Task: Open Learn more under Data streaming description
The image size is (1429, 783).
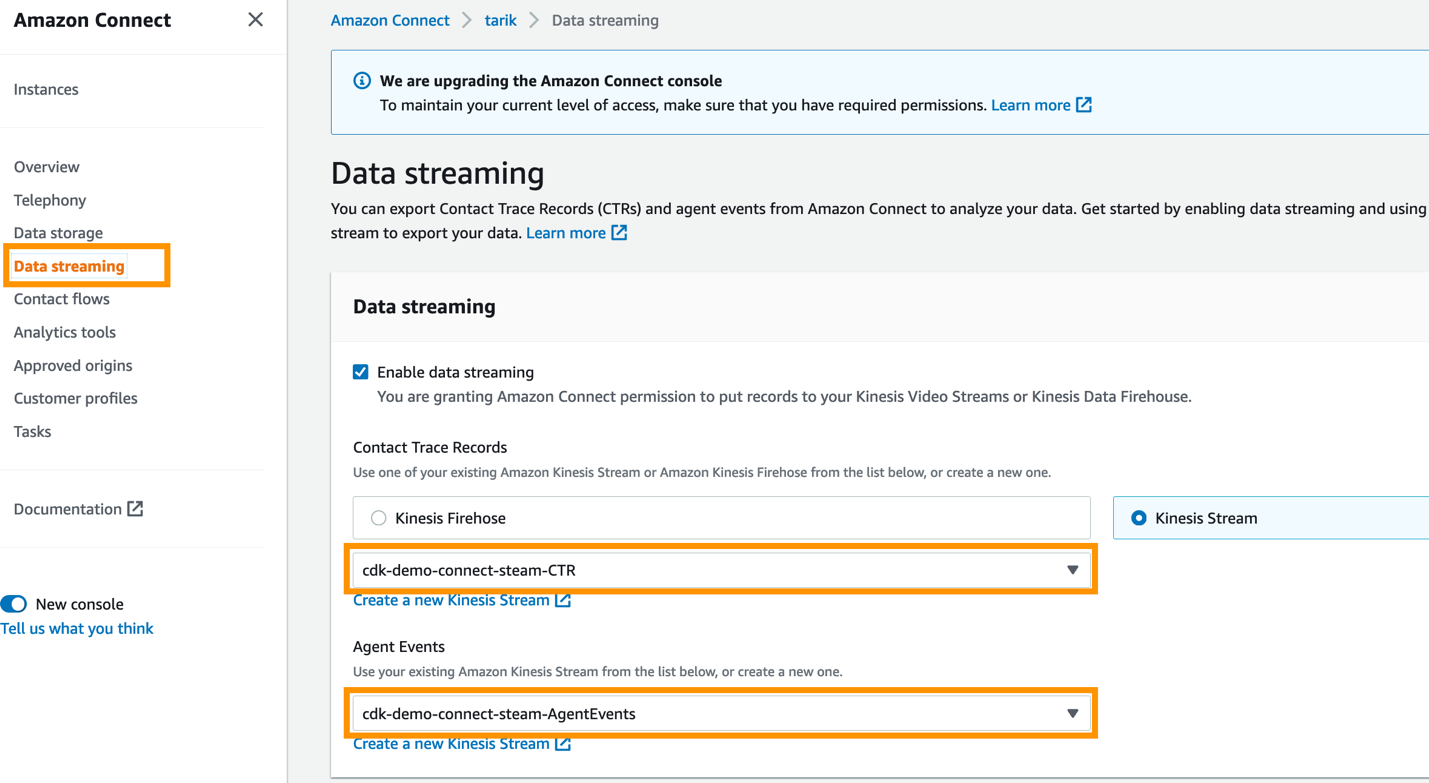Action: click(566, 233)
